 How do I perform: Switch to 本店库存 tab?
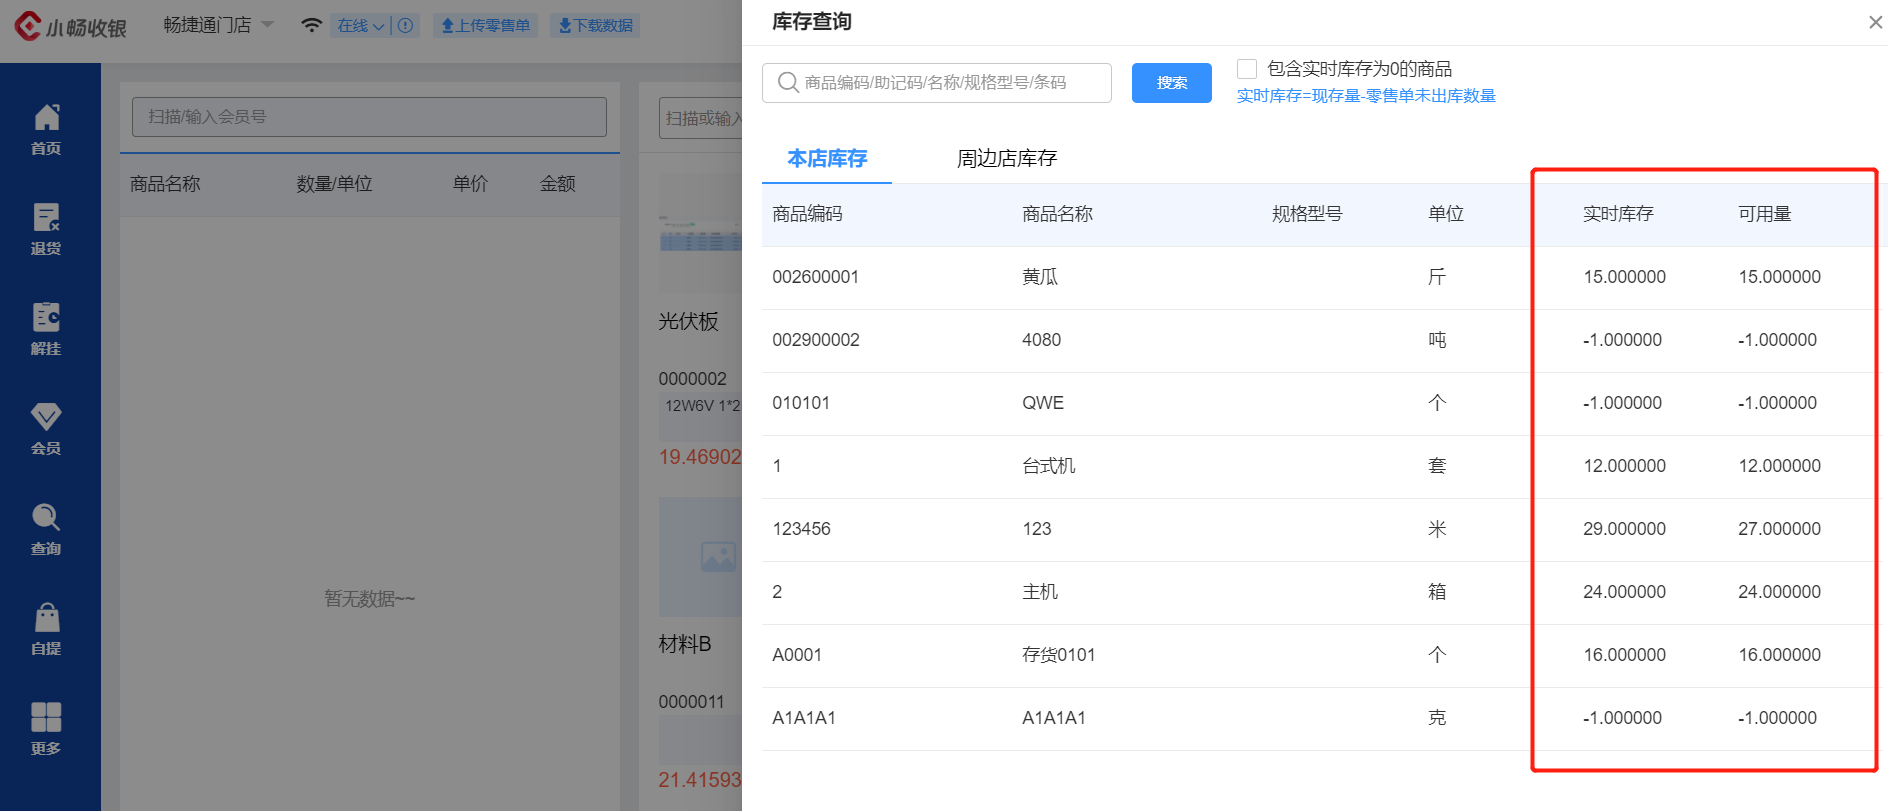[827, 158]
